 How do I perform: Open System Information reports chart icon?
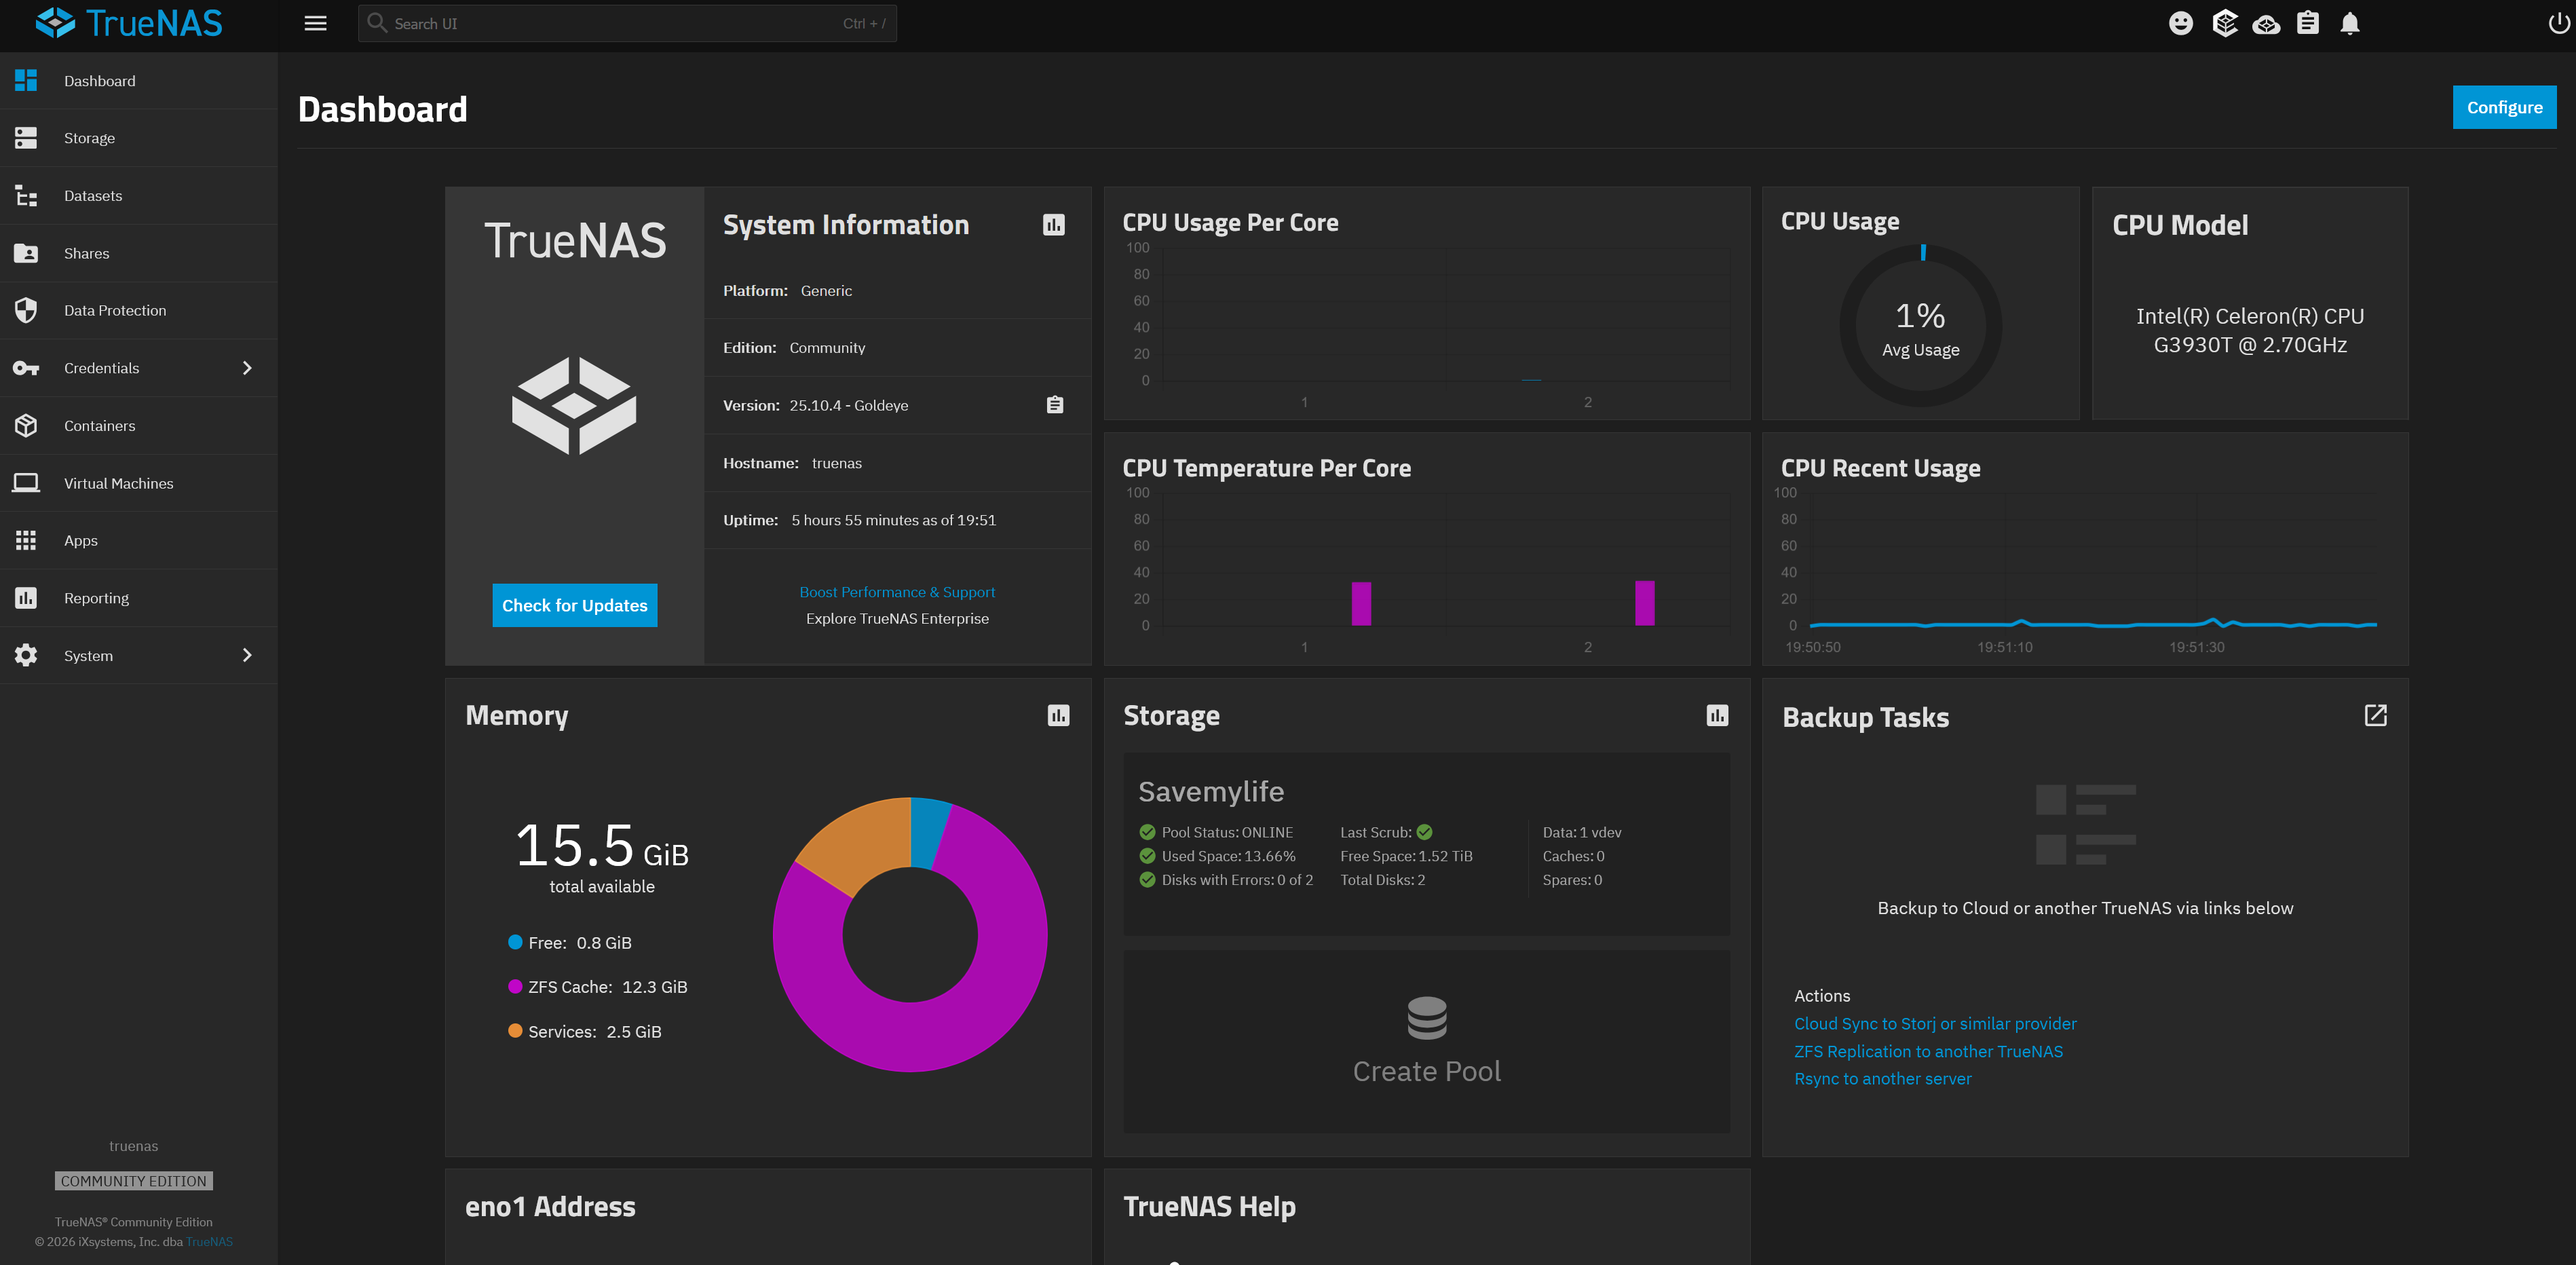1054,225
